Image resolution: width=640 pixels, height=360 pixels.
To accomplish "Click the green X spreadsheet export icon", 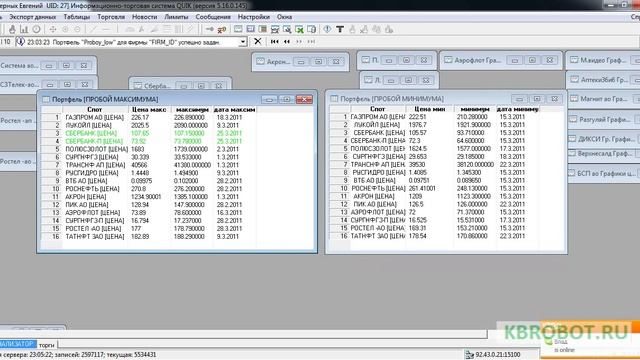I will click(299, 29).
